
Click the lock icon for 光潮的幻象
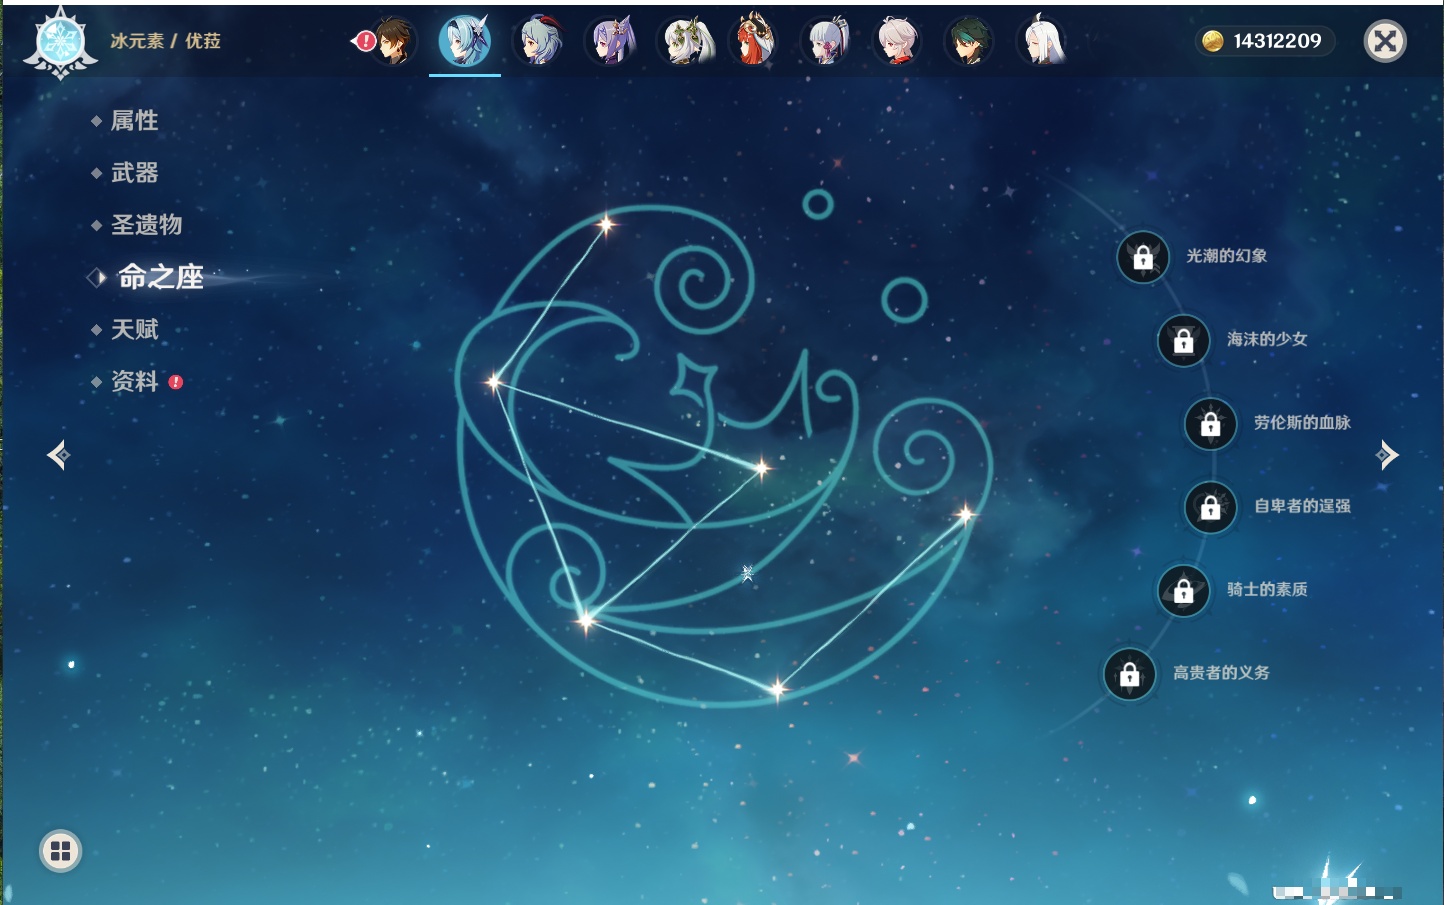point(1143,257)
